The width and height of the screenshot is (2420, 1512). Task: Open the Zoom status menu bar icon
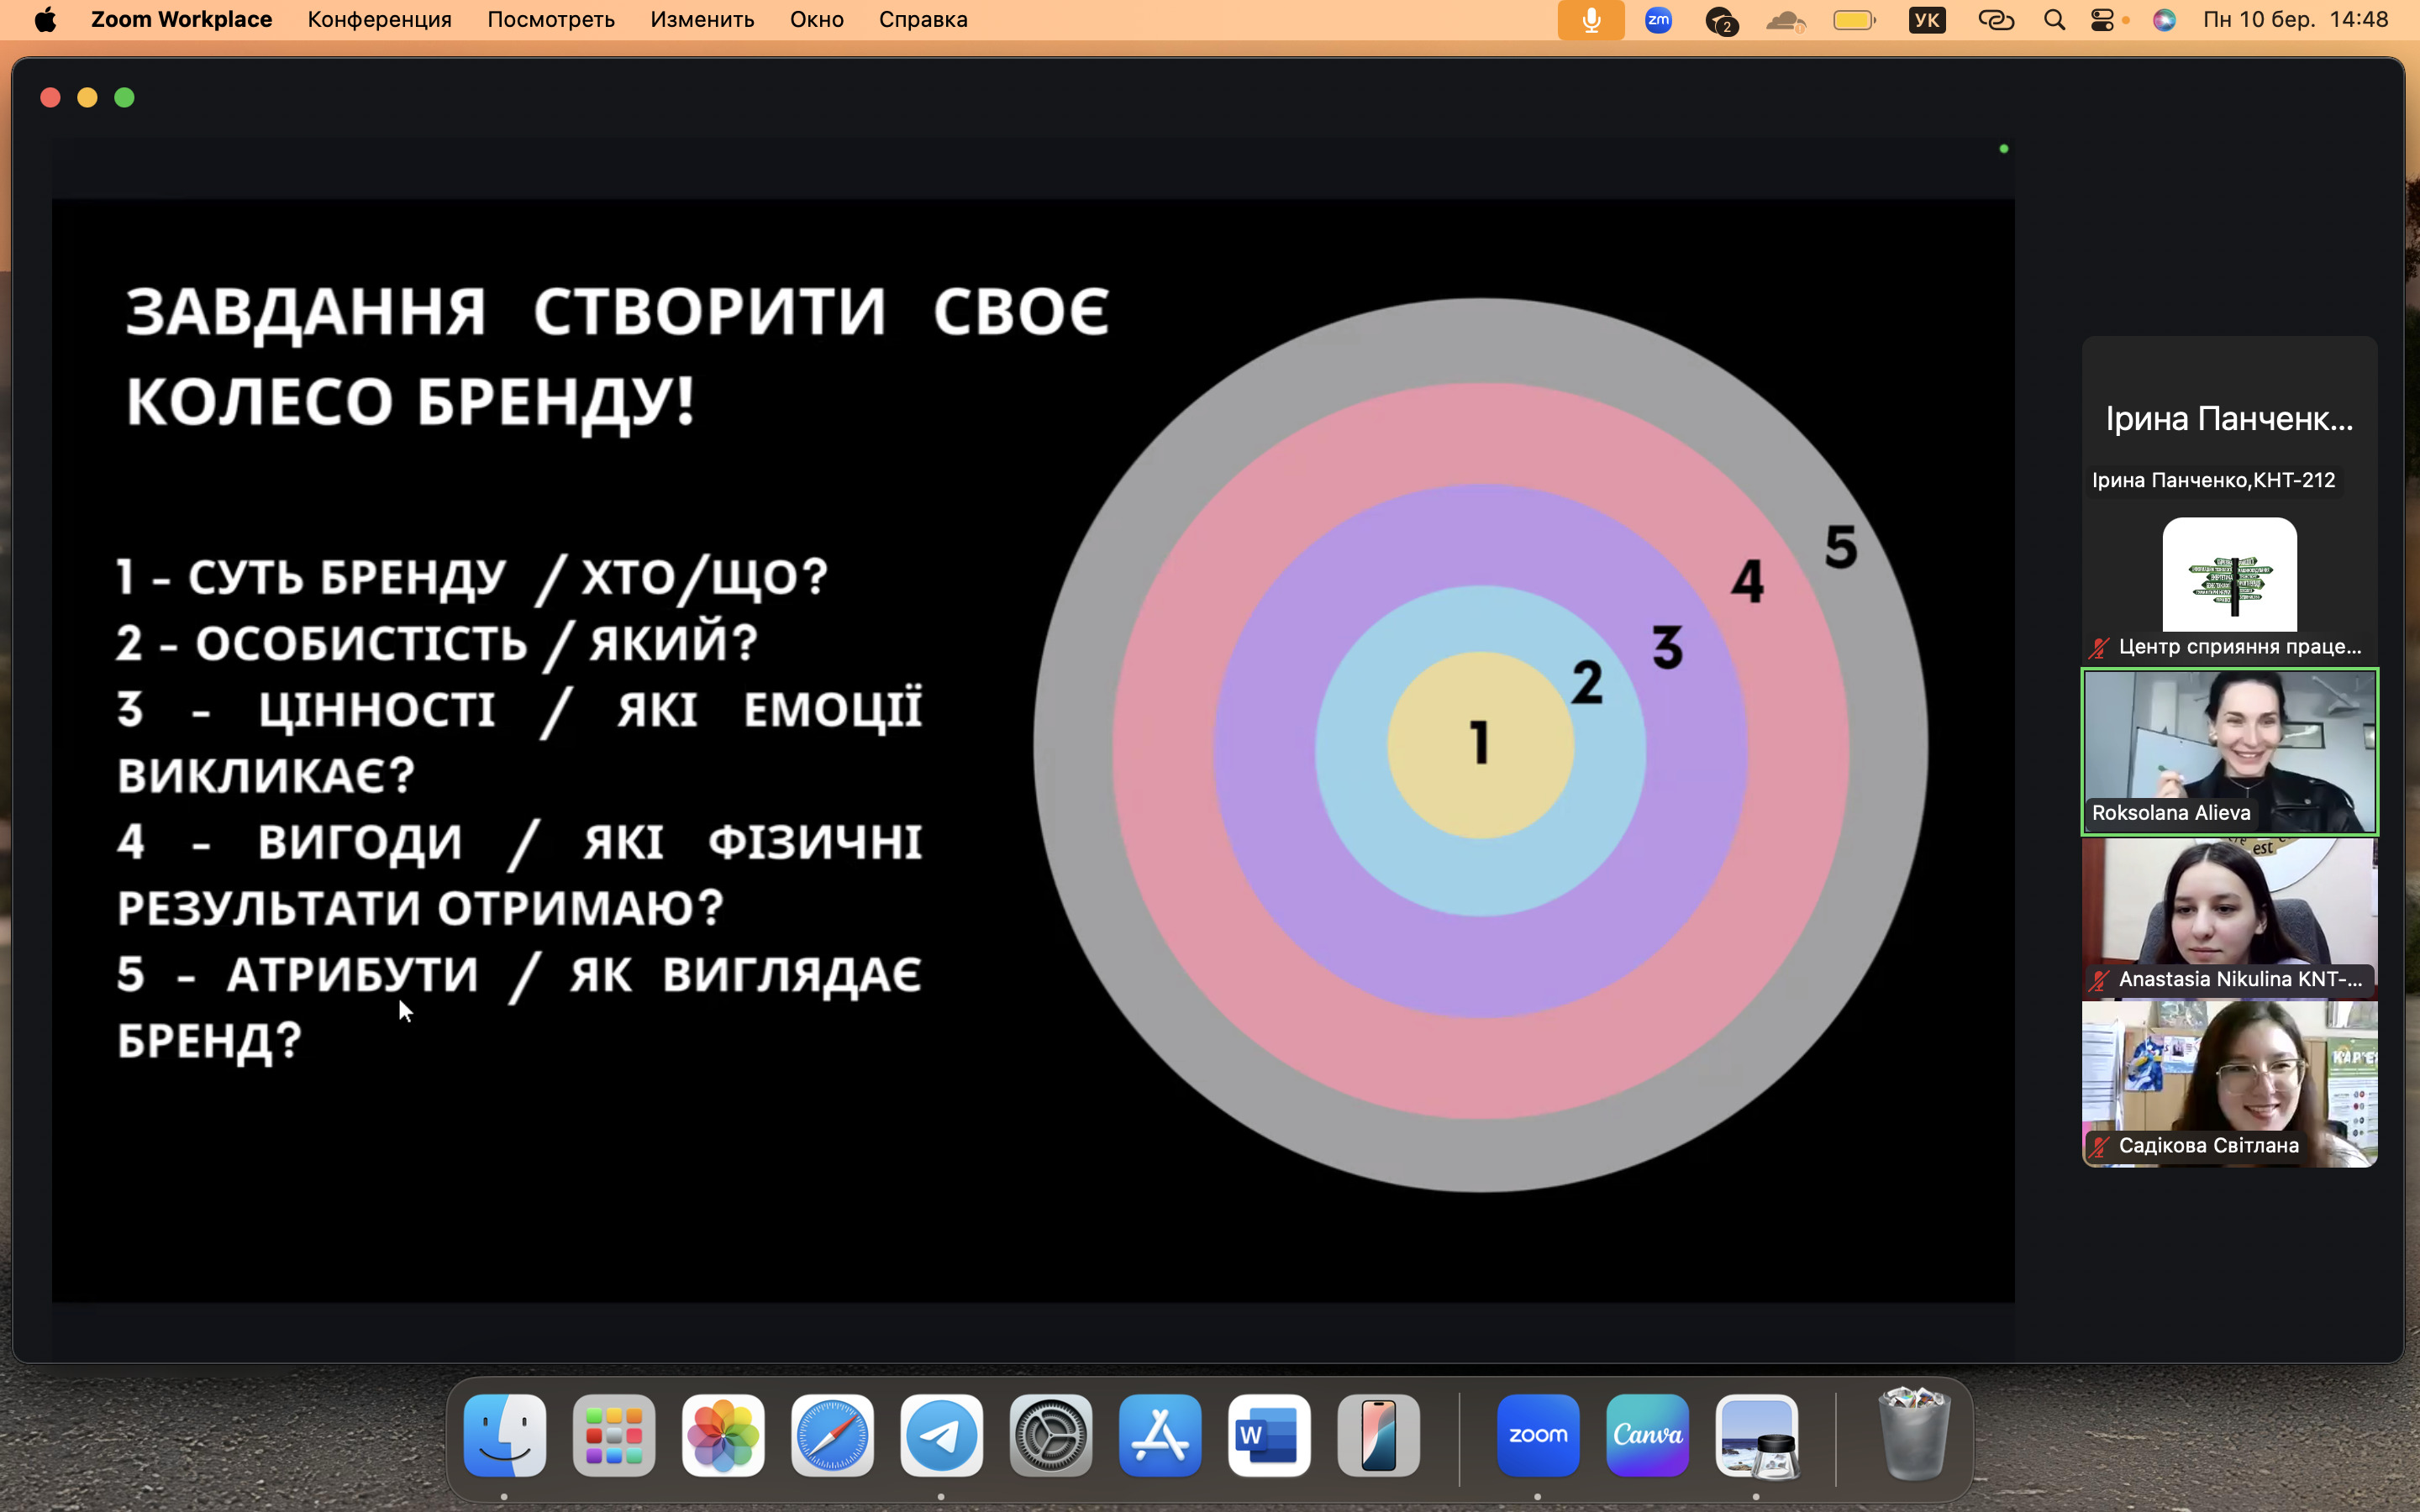pos(1658,20)
